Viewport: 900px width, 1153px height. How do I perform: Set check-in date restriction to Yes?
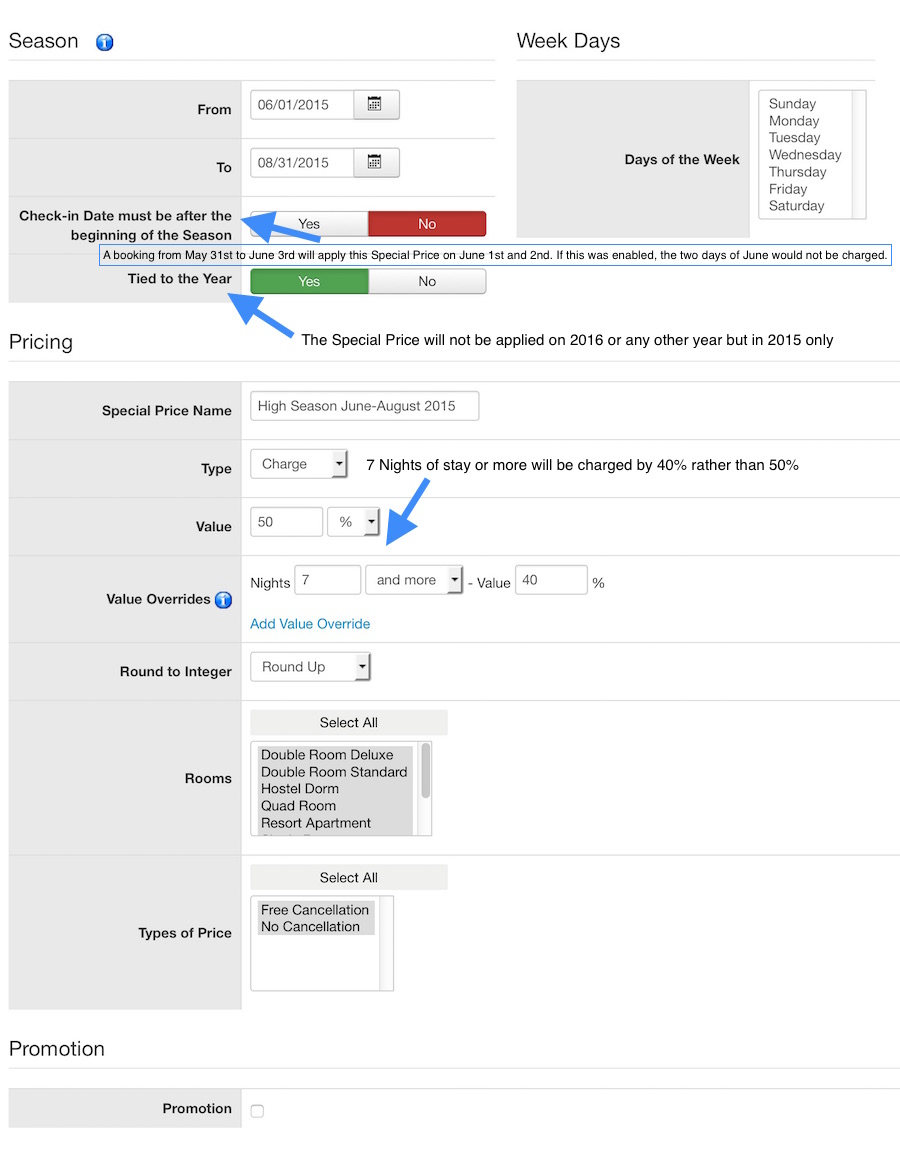click(309, 224)
